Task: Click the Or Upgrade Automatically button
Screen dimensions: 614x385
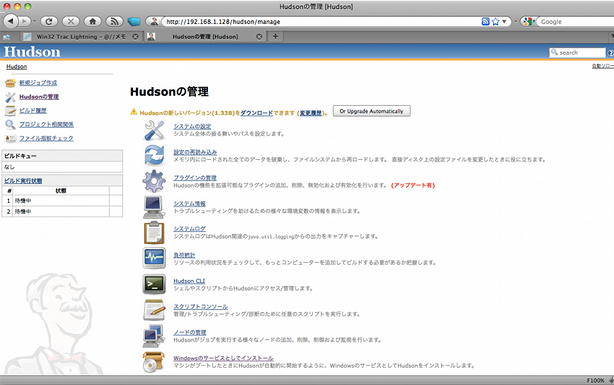Action: 372,111
